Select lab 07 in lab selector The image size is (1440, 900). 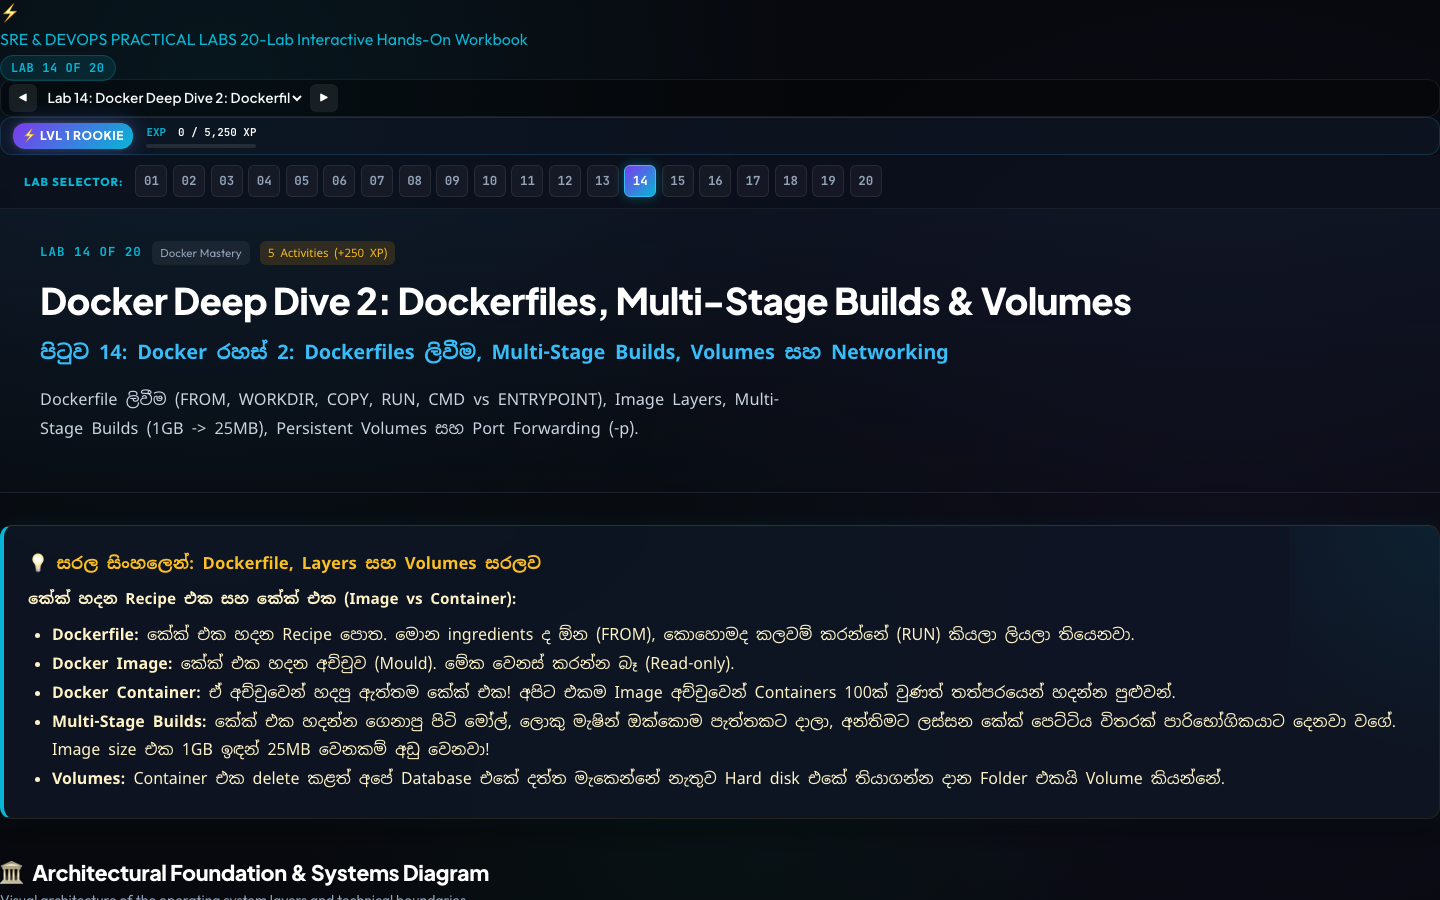(x=377, y=181)
